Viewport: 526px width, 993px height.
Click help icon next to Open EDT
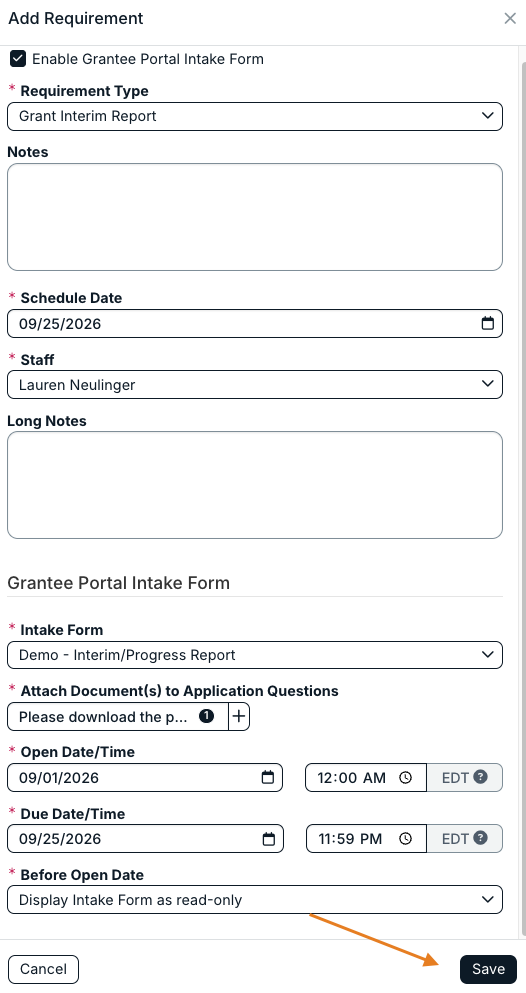[480, 776]
